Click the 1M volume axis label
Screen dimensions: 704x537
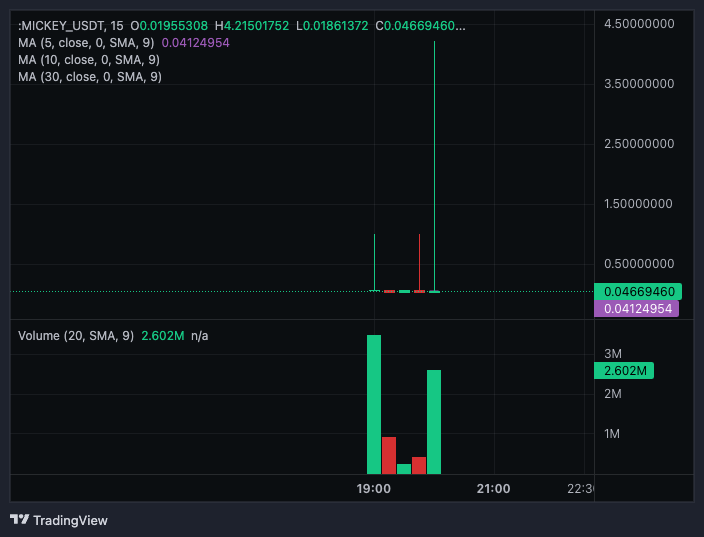click(612, 434)
